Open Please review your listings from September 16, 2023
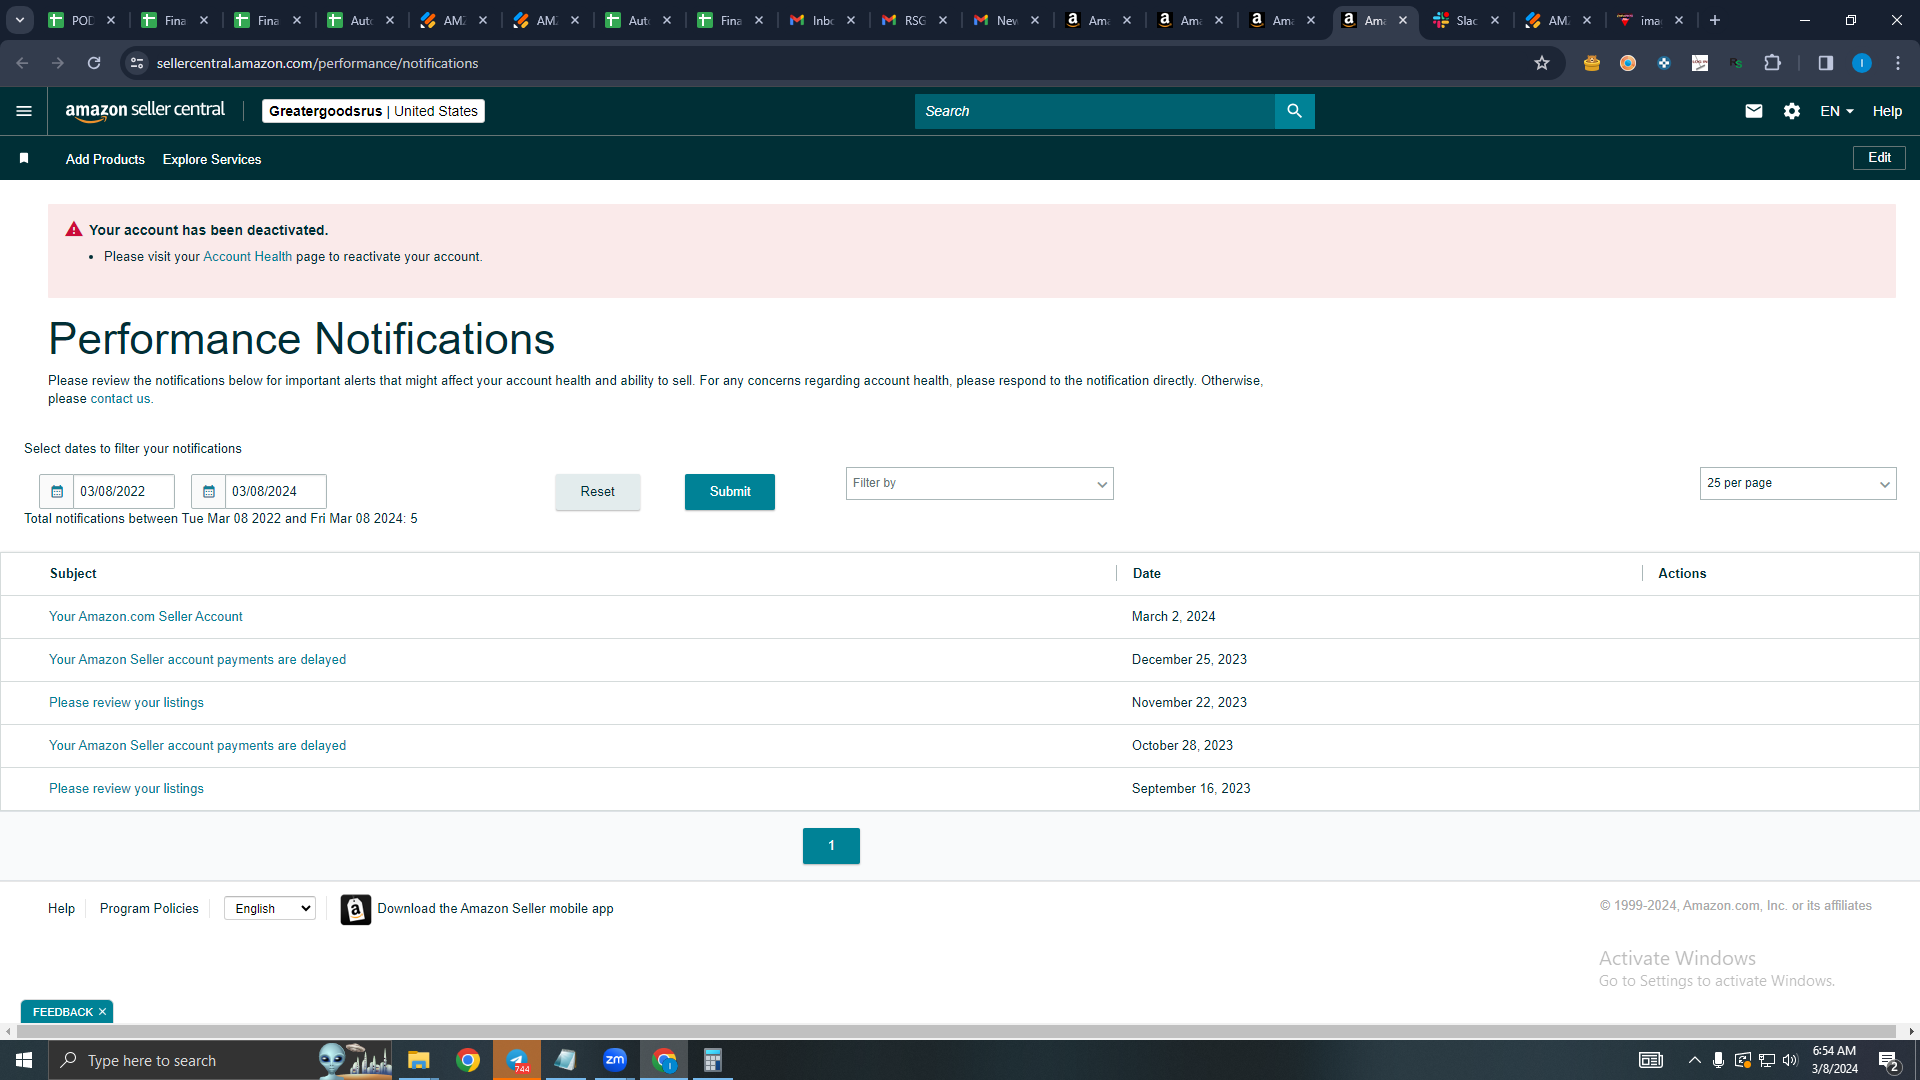Screen dimensions: 1920x1080 (126, 789)
